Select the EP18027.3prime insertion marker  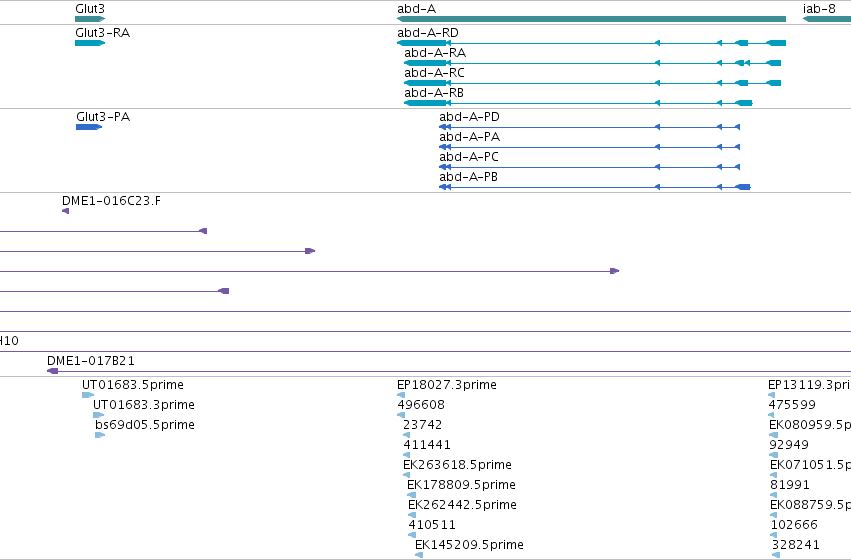click(401, 395)
